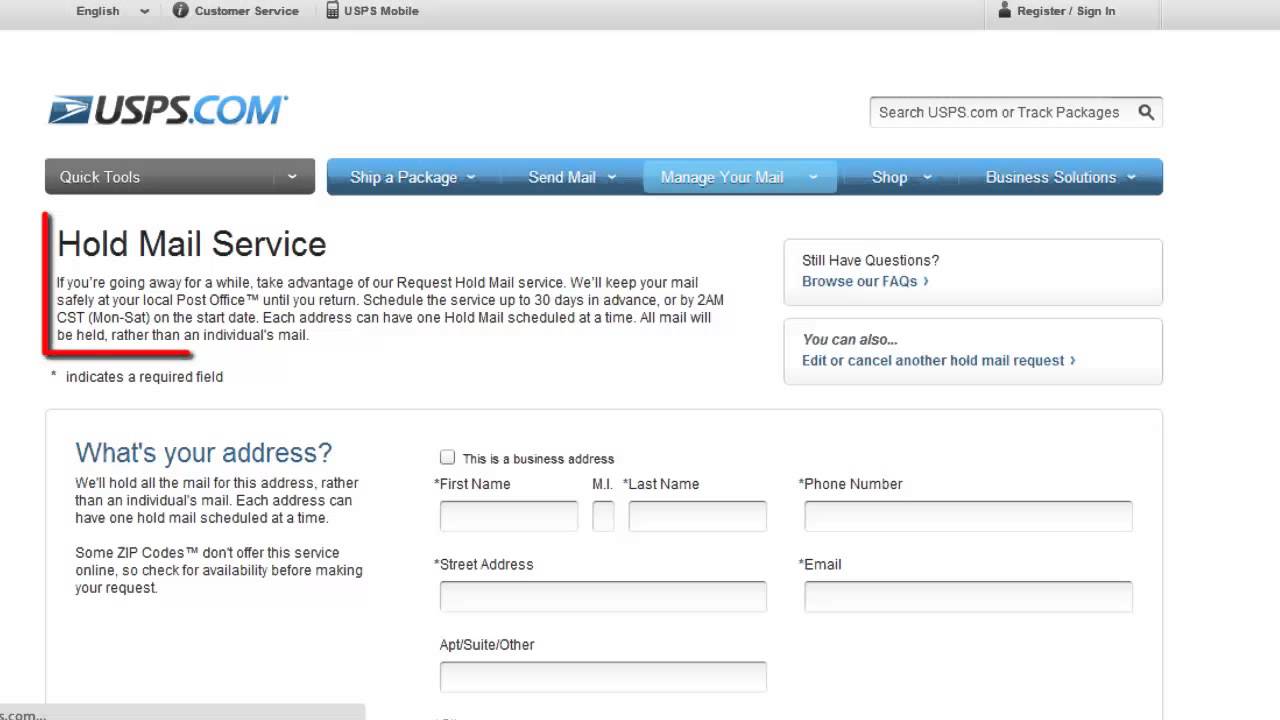Open the English language dropdown
The image size is (1280, 720).
click(x=113, y=11)
